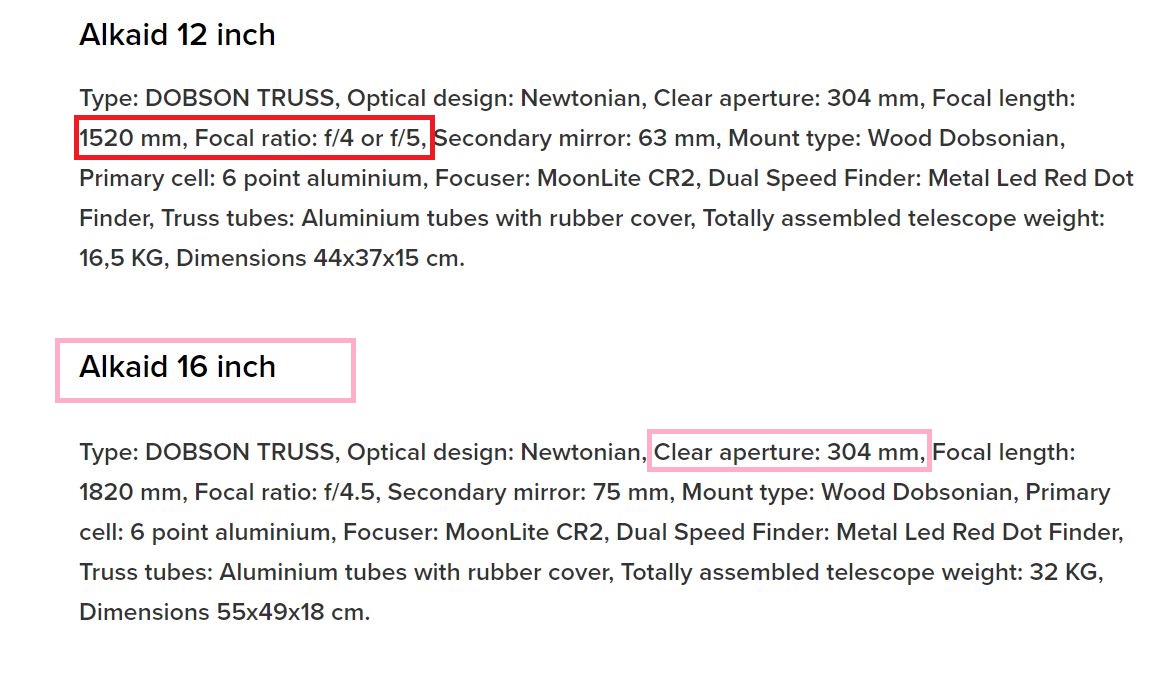Click Dimensions 55x49x18 cm text
Viewport: 1163px width, 693px height.
point(224,612)
